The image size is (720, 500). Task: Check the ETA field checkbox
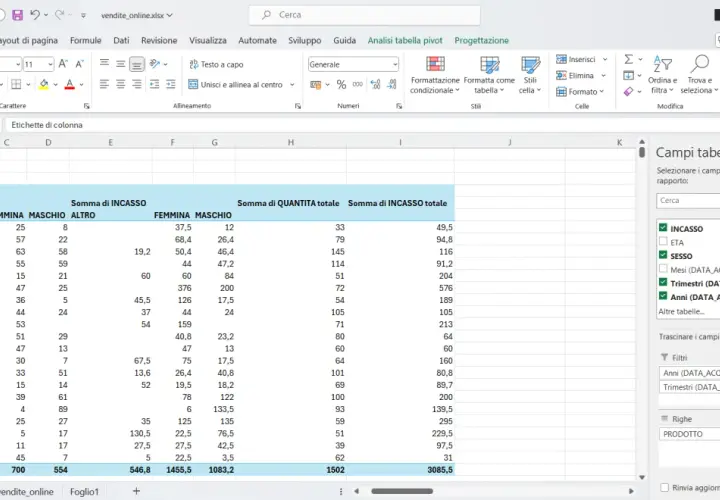663,242
